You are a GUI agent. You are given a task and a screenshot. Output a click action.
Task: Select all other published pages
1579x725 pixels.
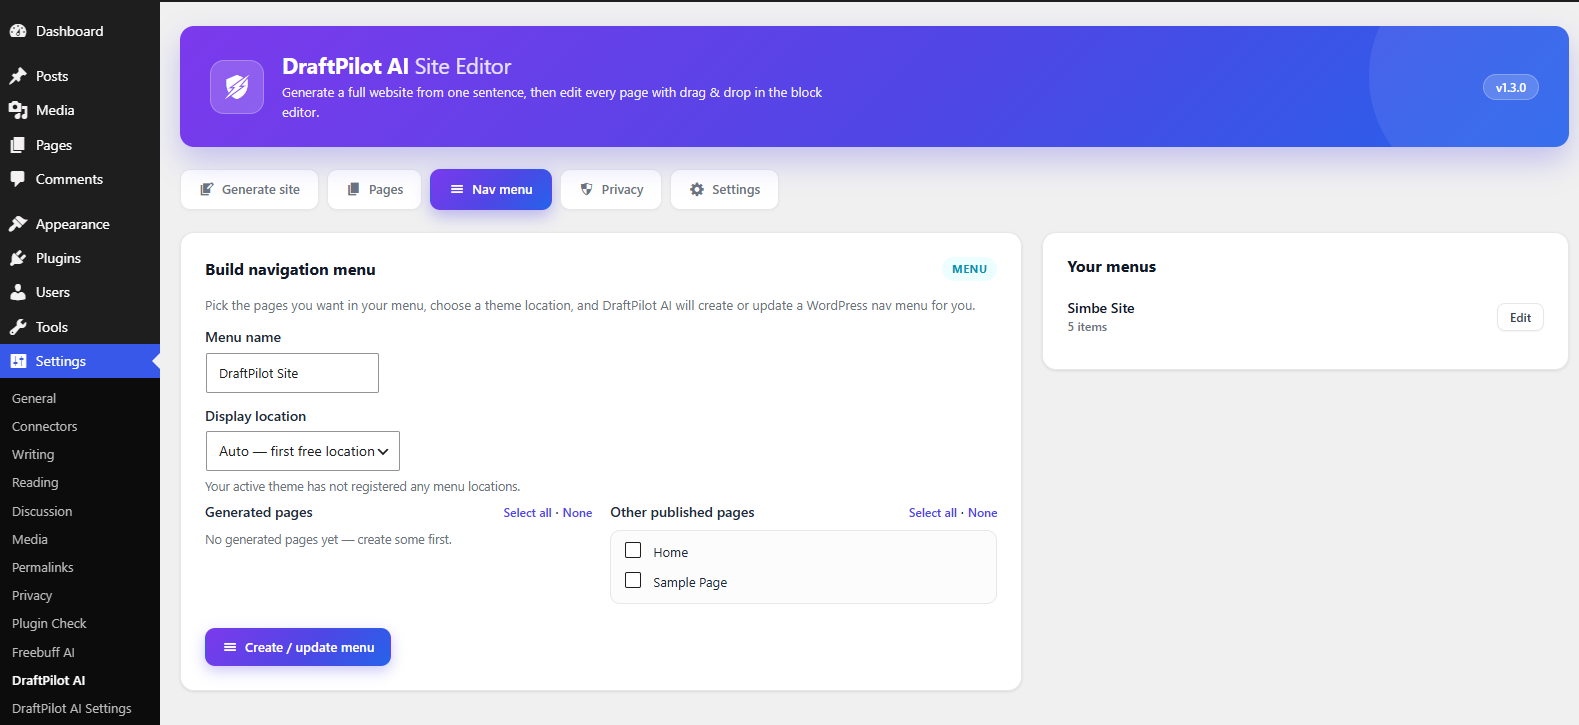click(933, 513)
